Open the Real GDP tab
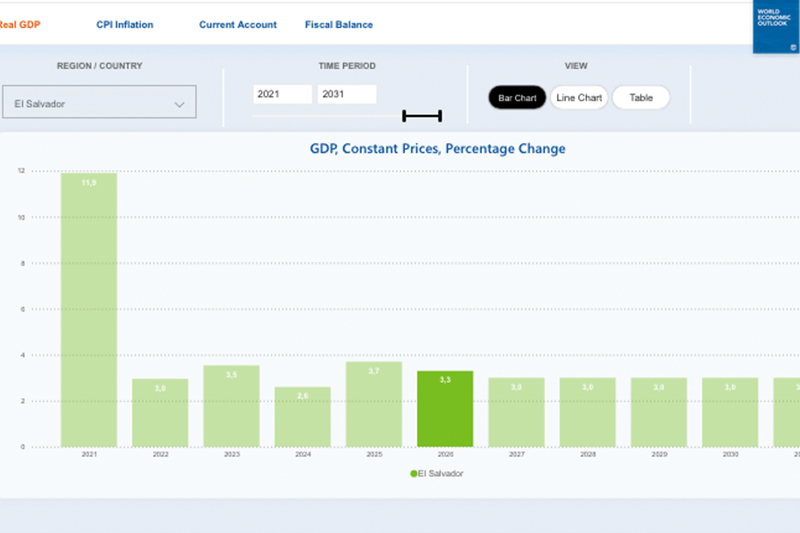The image size is (800, 533). tap(19, 25)
